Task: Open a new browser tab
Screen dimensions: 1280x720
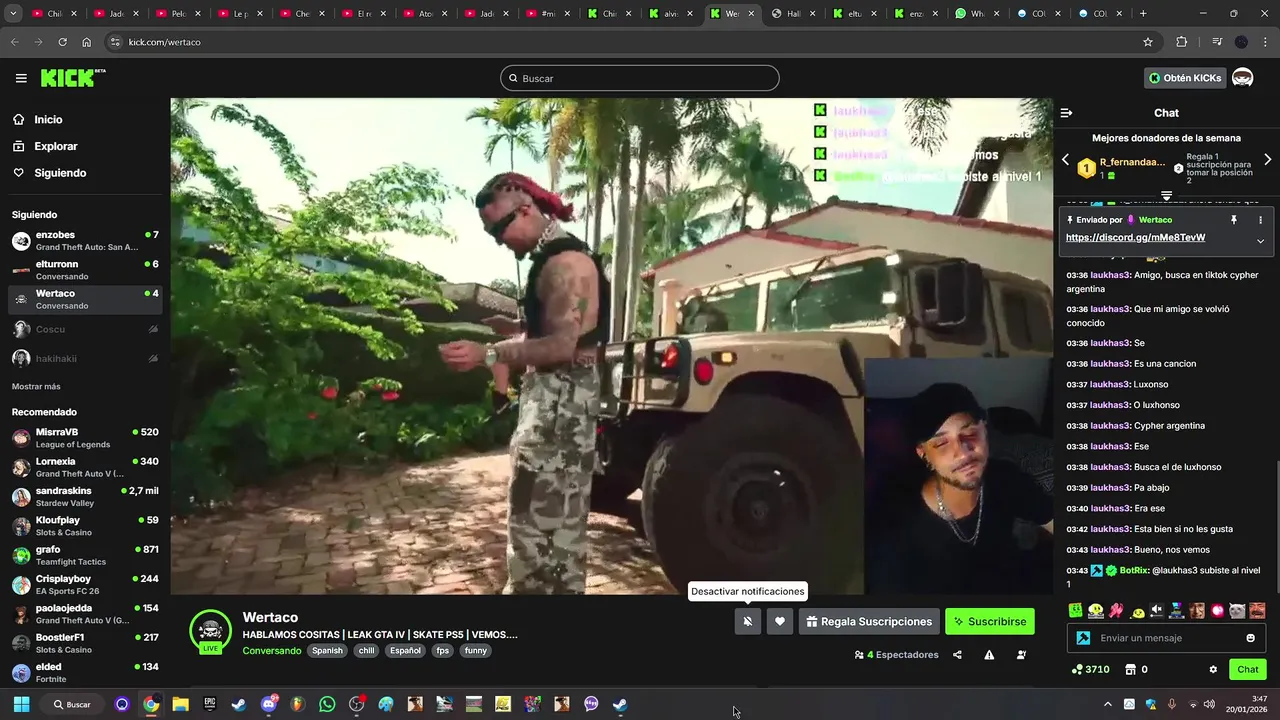Action: point(1143,14)
